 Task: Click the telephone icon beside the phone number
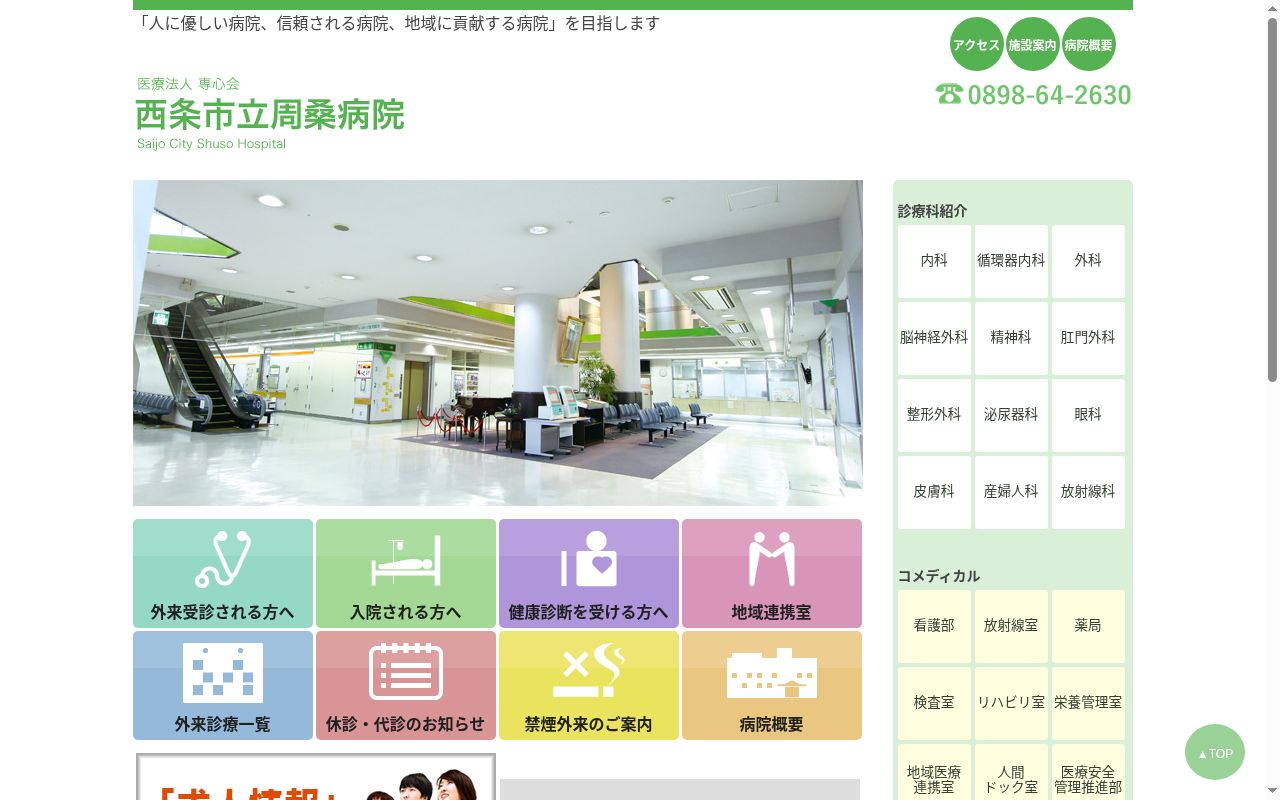(949, 94)
